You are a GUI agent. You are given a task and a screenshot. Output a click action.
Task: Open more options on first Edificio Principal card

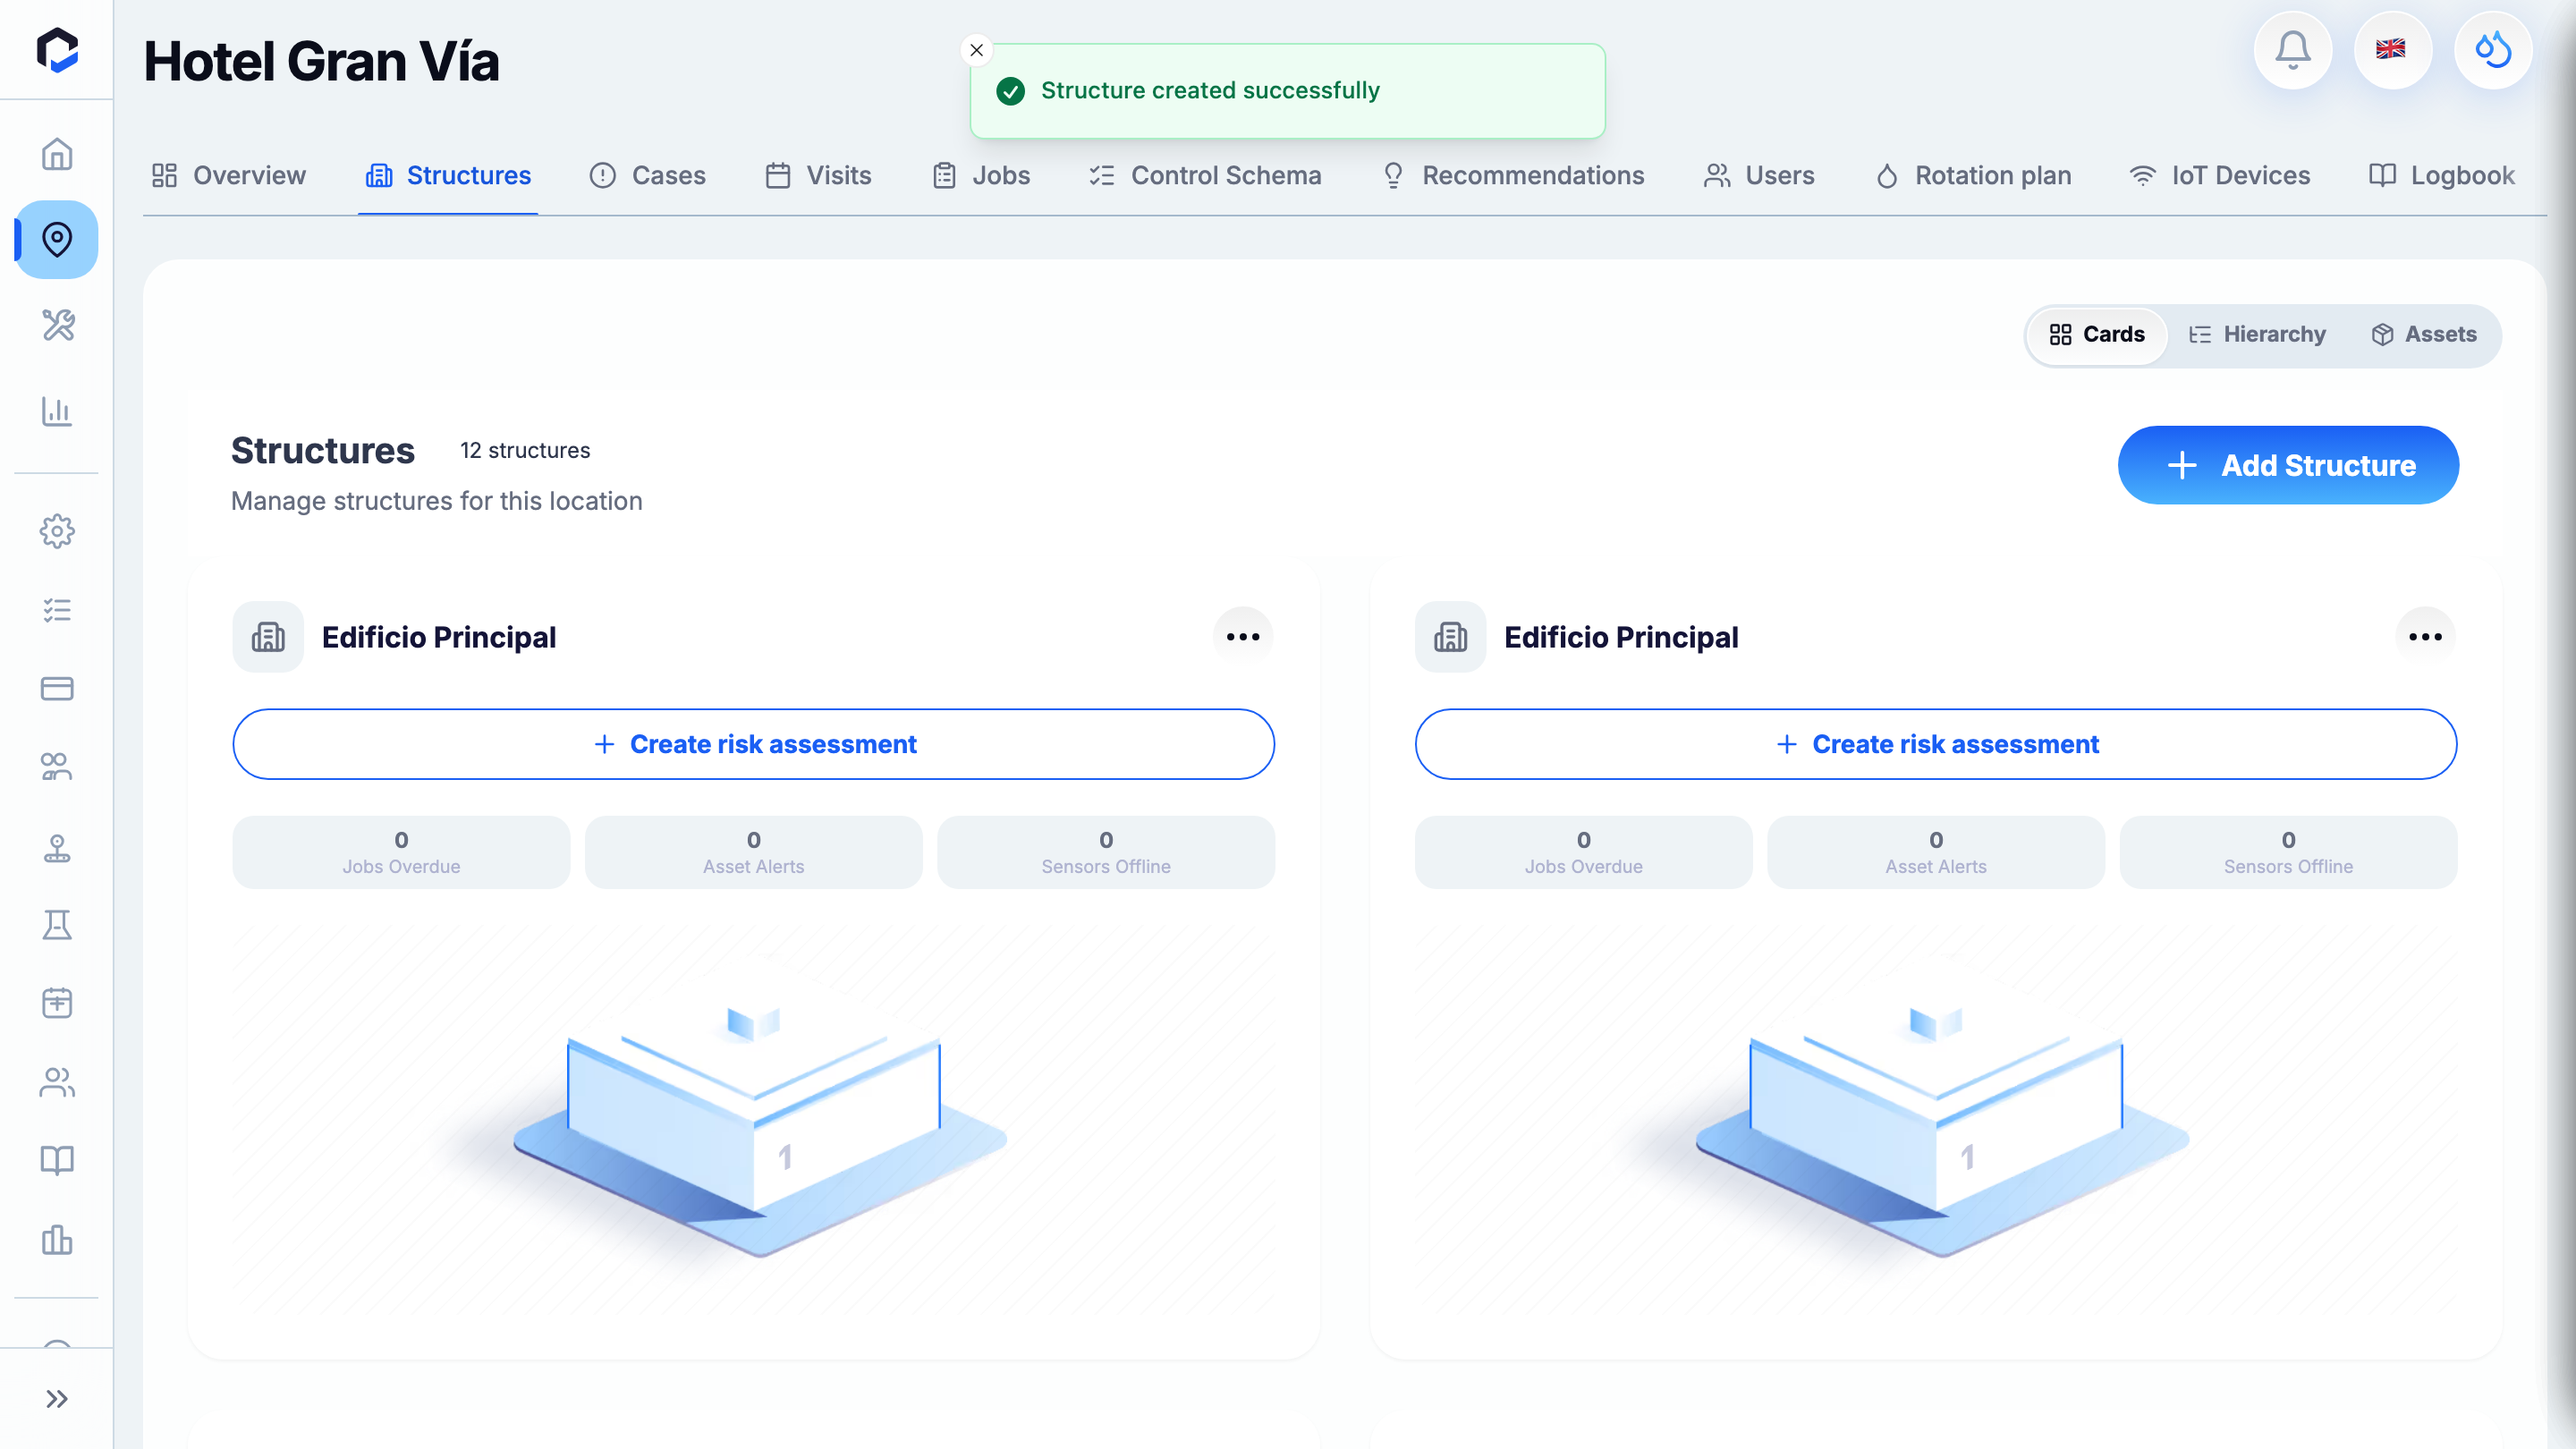coord(1243,637)
